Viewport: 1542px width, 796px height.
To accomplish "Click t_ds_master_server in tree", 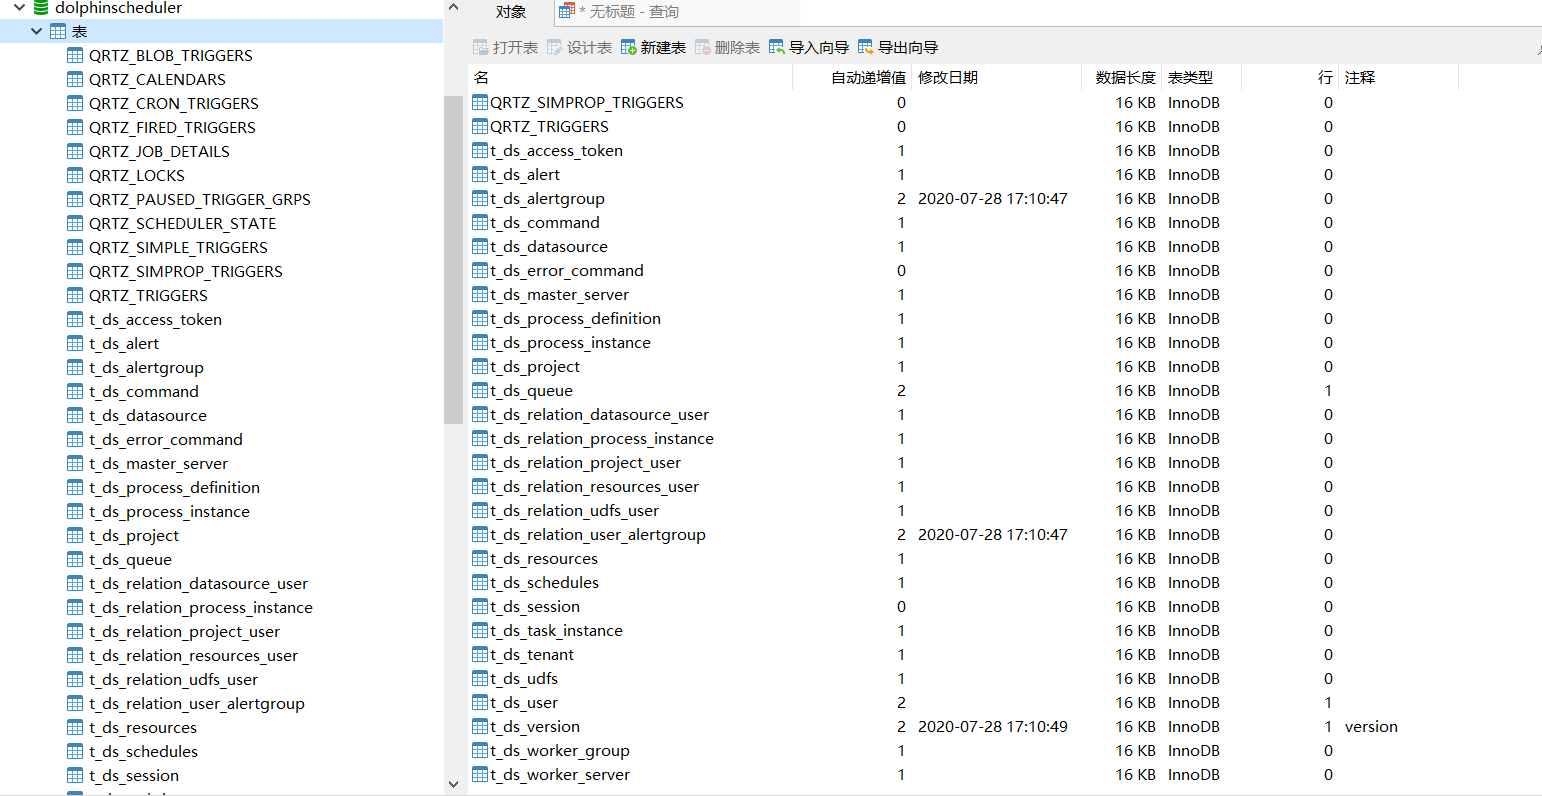I will click(x=159, y=463).
